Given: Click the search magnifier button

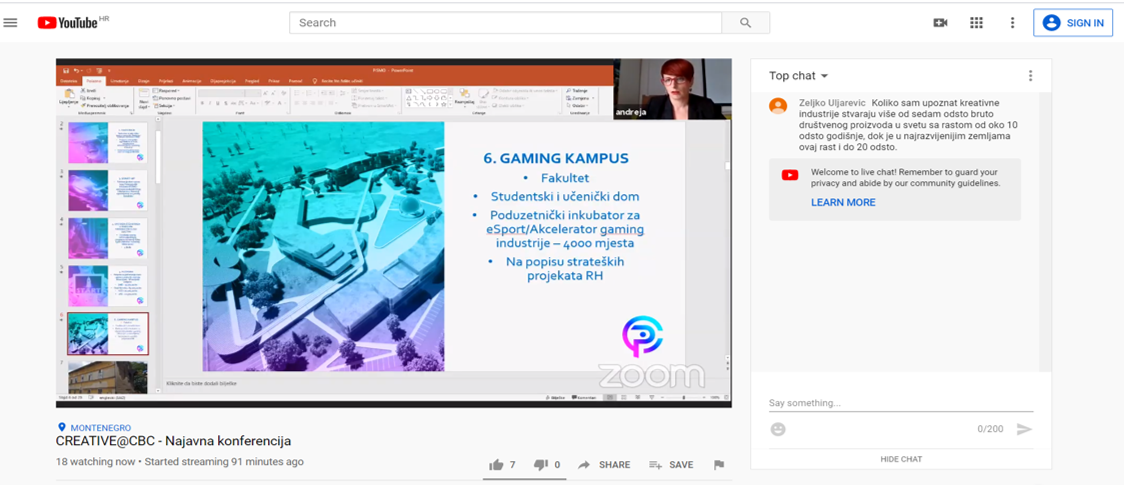Looking at the screenshot, I should click(x=745, y=23).
